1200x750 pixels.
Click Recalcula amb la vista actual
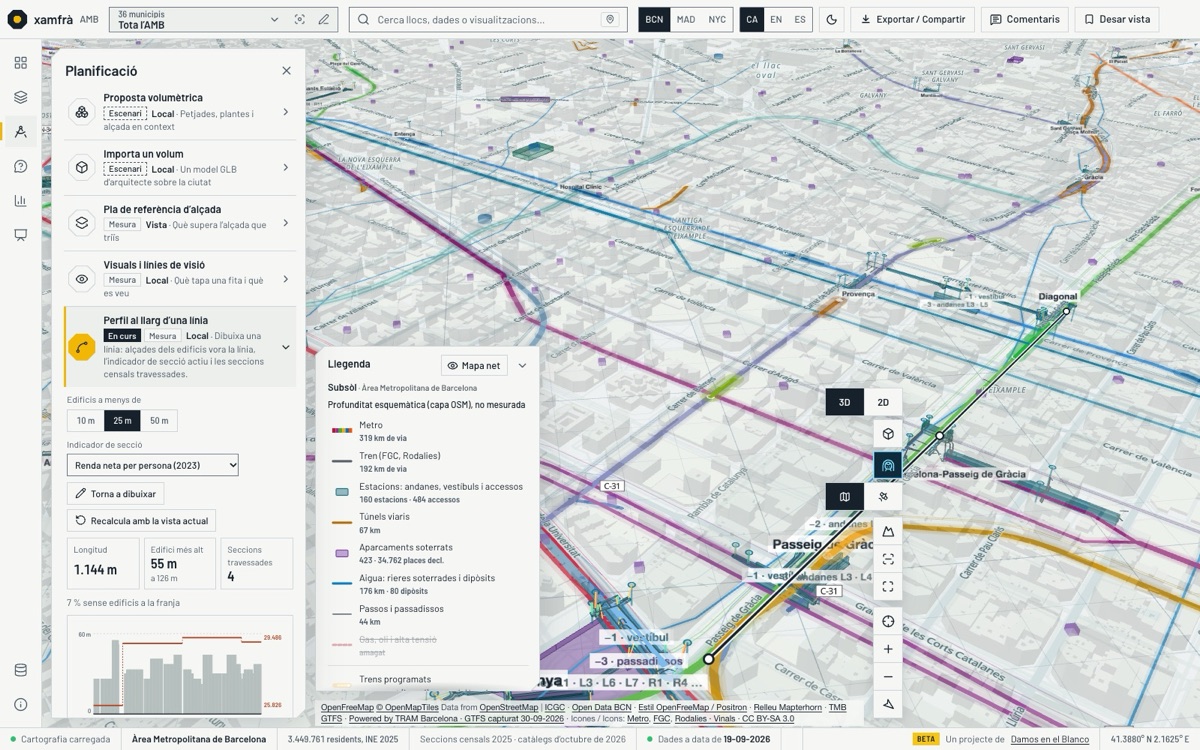click(141, 521)
